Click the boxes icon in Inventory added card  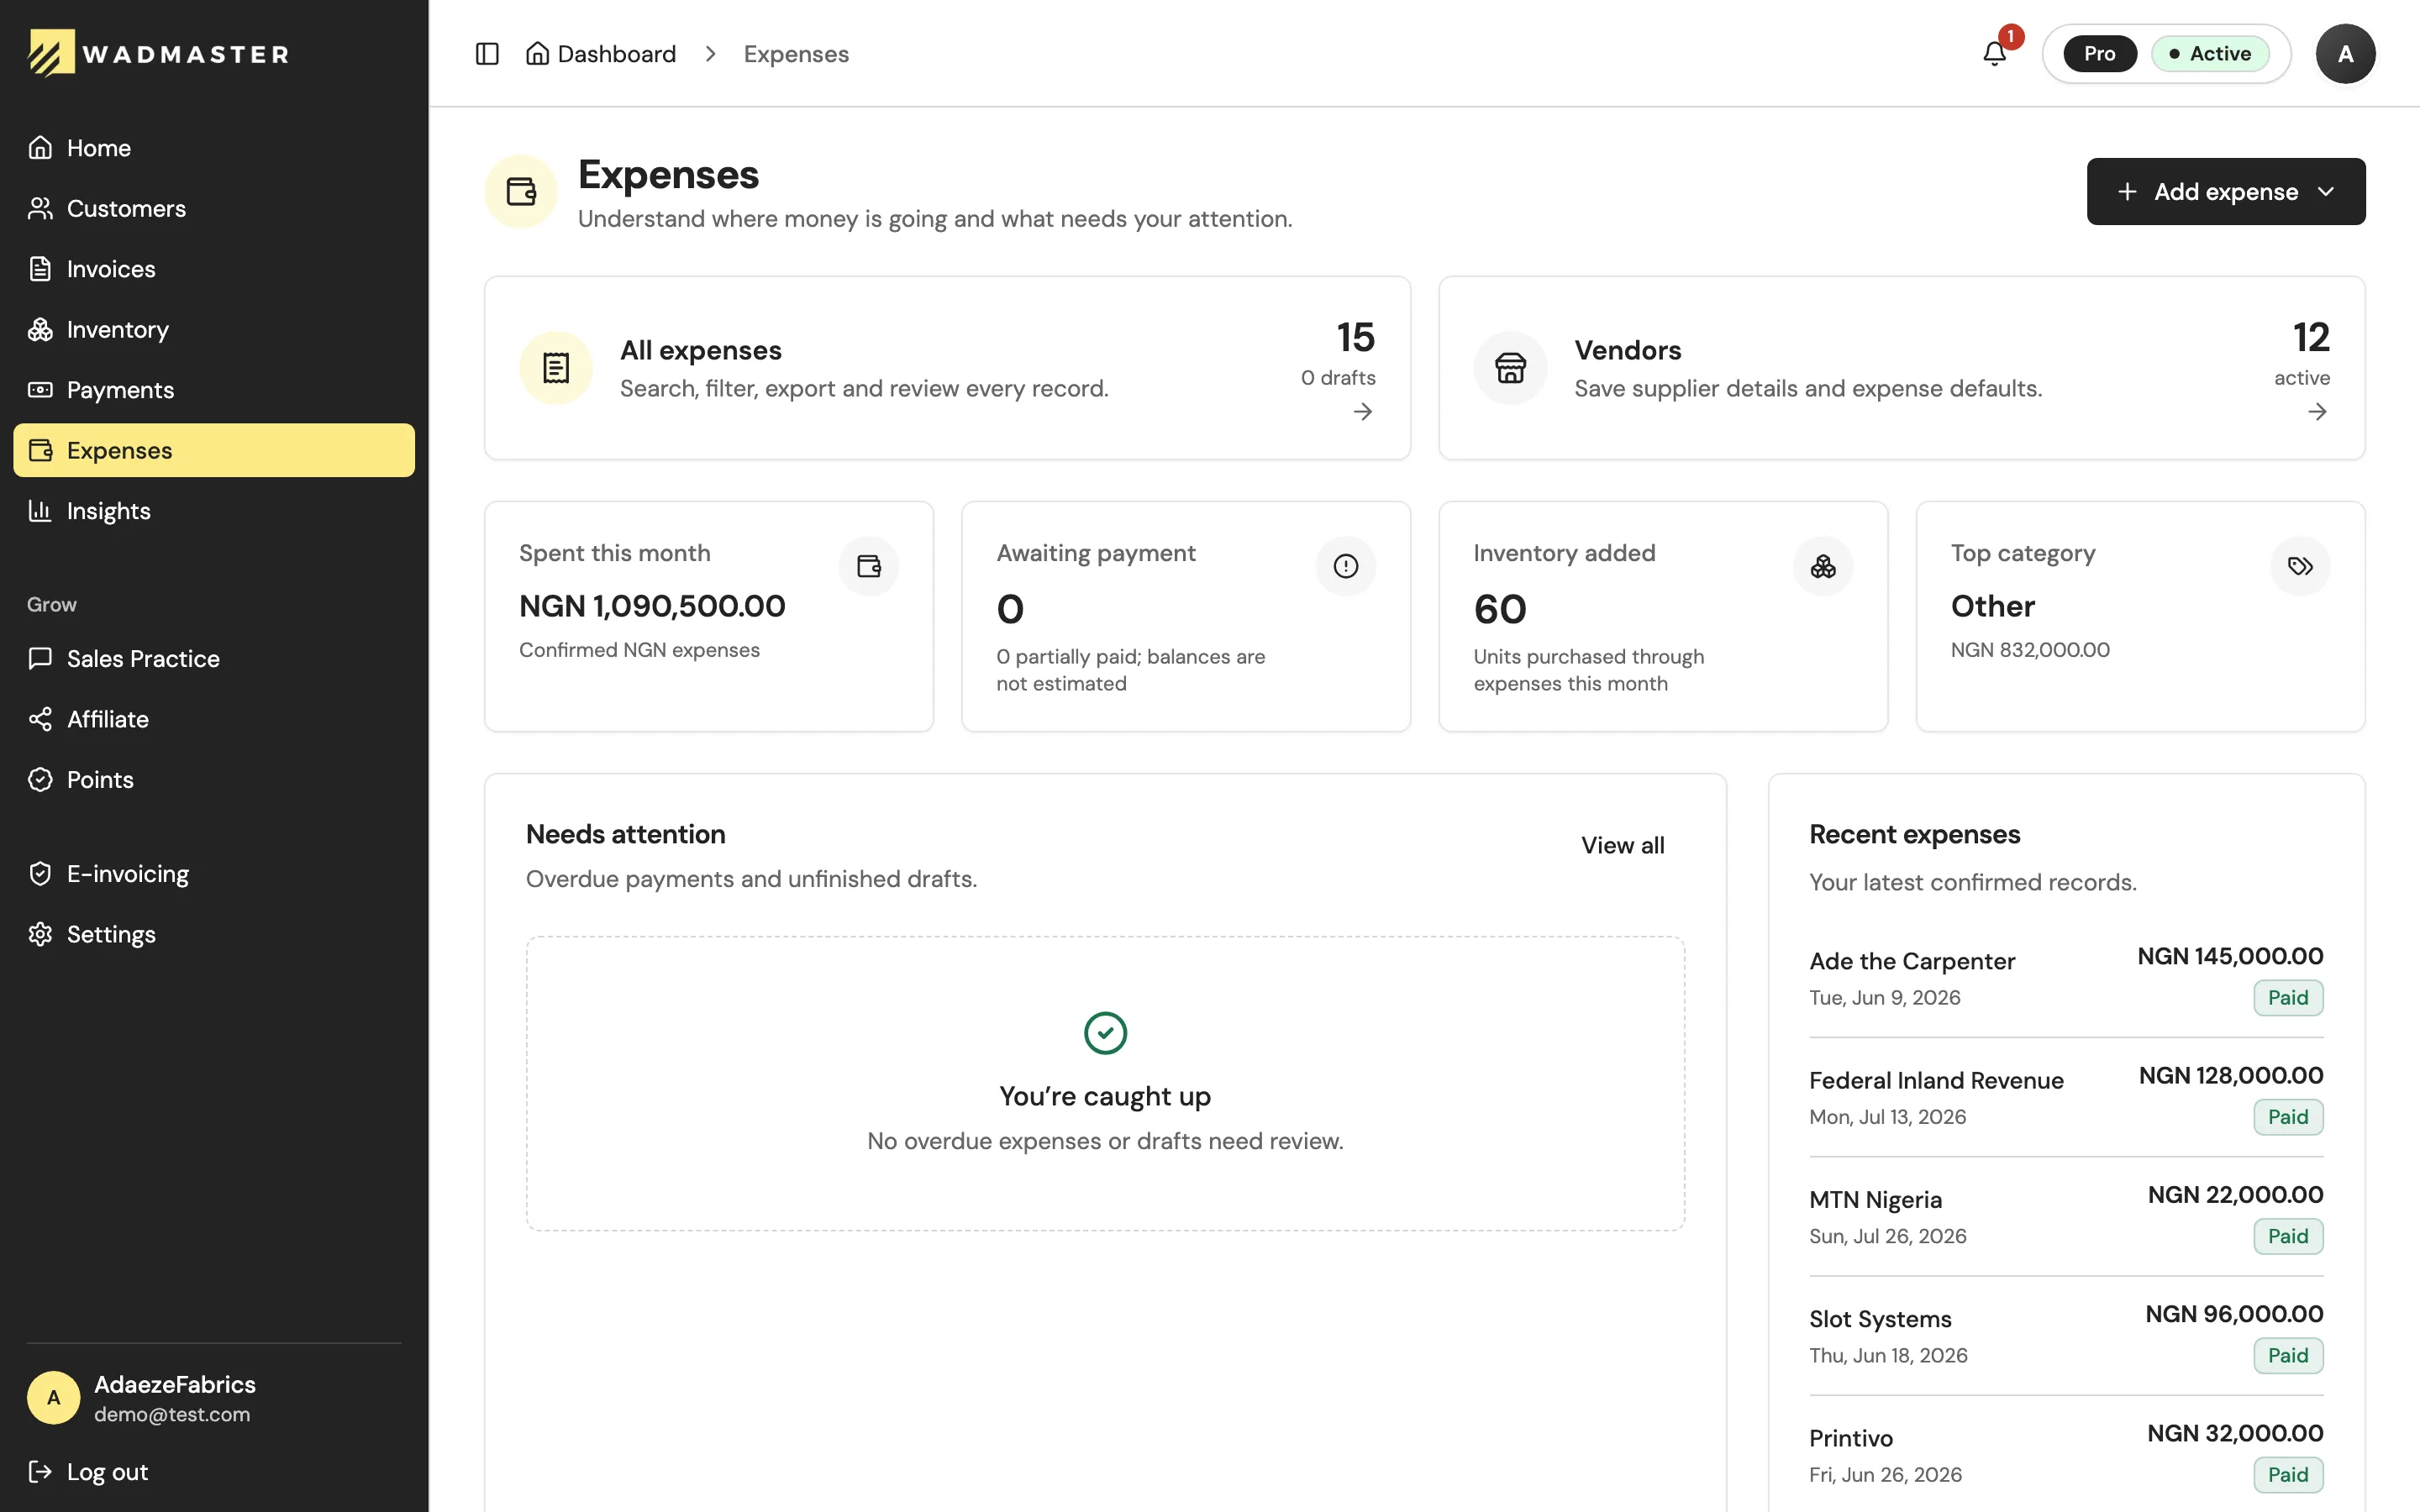1823,567
